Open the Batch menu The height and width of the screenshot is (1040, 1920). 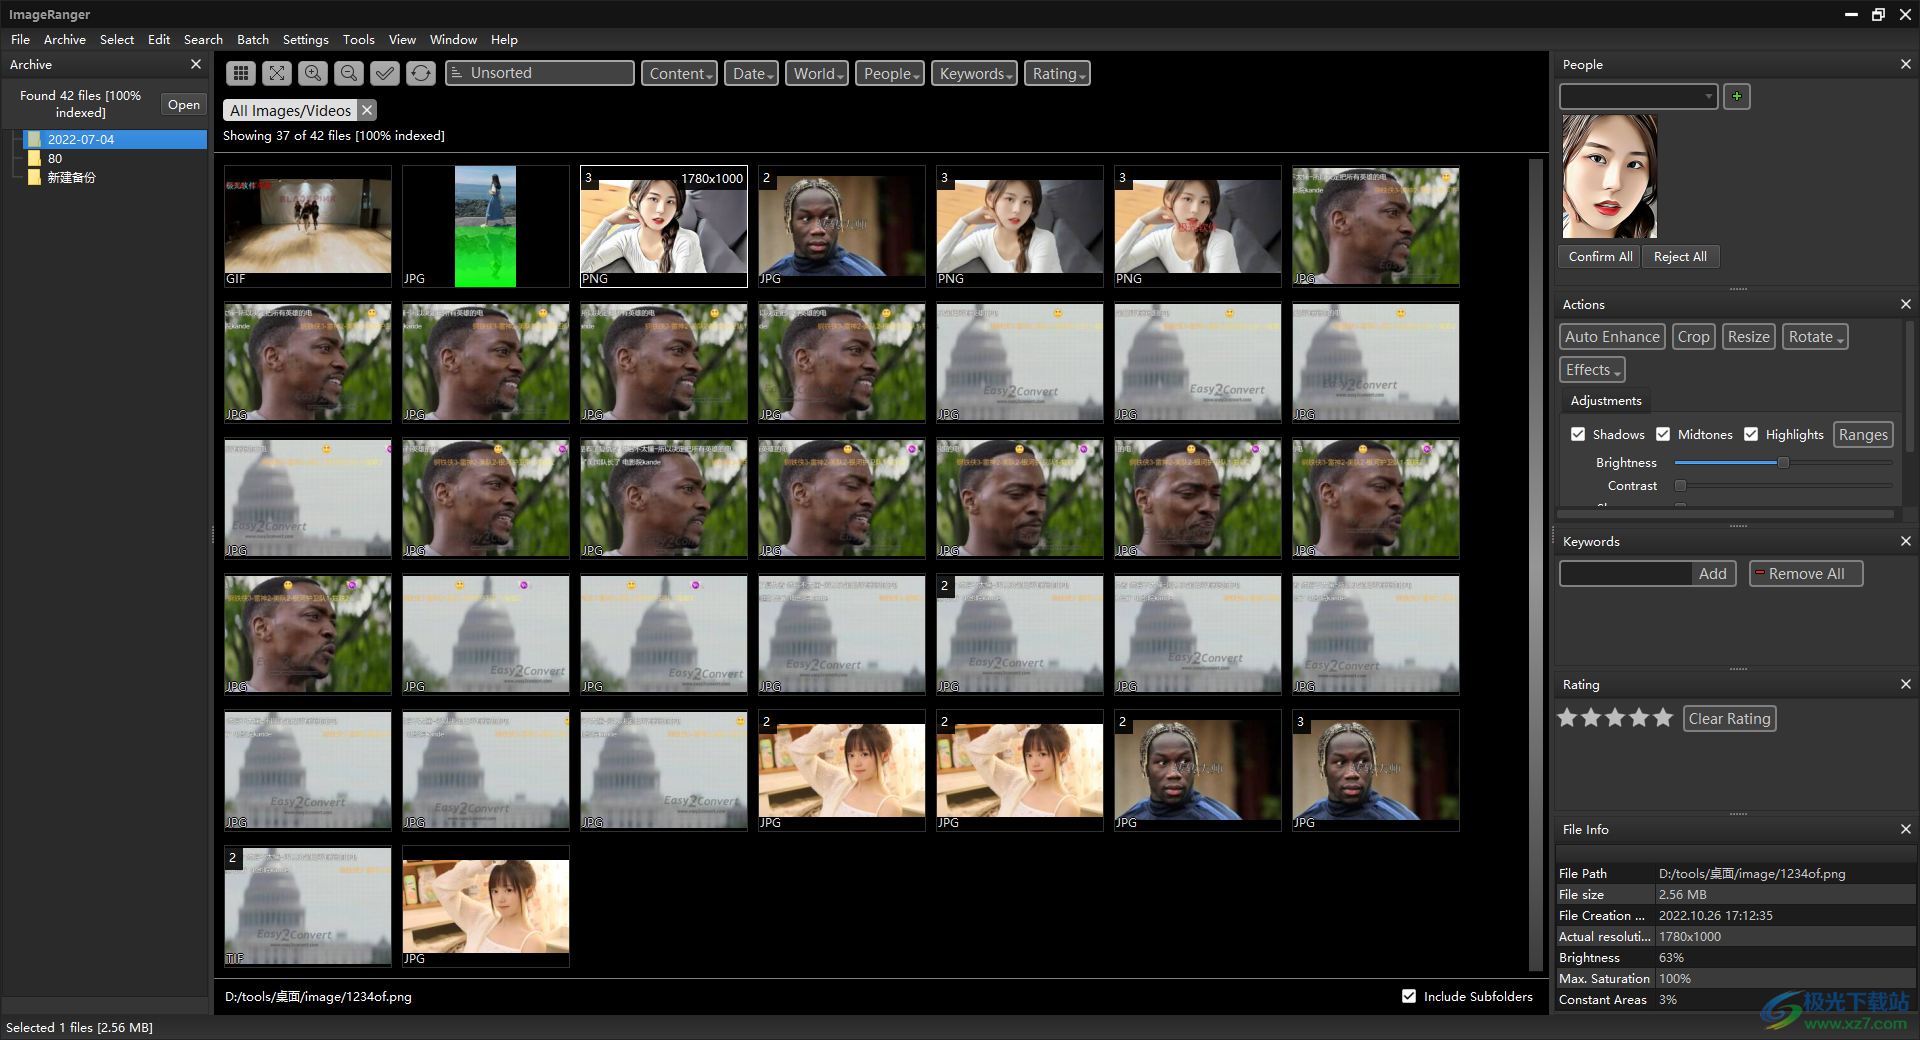click(252, 39)
